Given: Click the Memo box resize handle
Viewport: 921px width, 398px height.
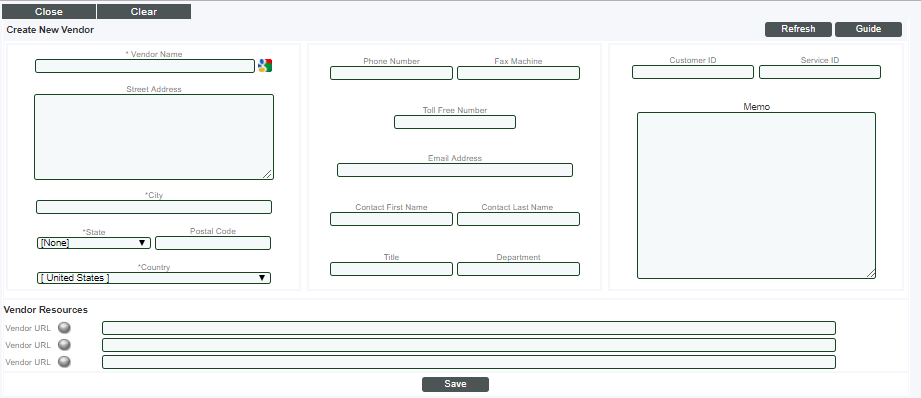Looking at the screenshot, I should [870, 273].
